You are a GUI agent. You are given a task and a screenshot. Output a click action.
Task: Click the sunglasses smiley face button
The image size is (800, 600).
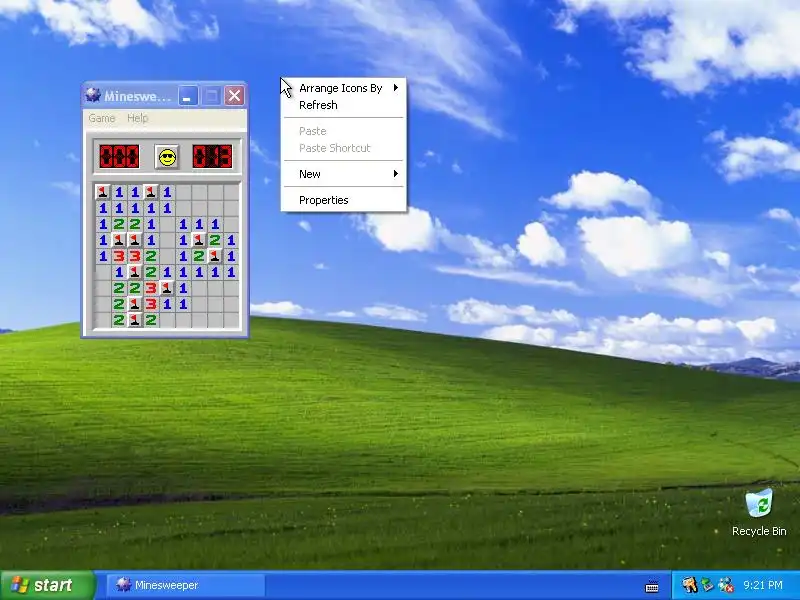(167, 157)
